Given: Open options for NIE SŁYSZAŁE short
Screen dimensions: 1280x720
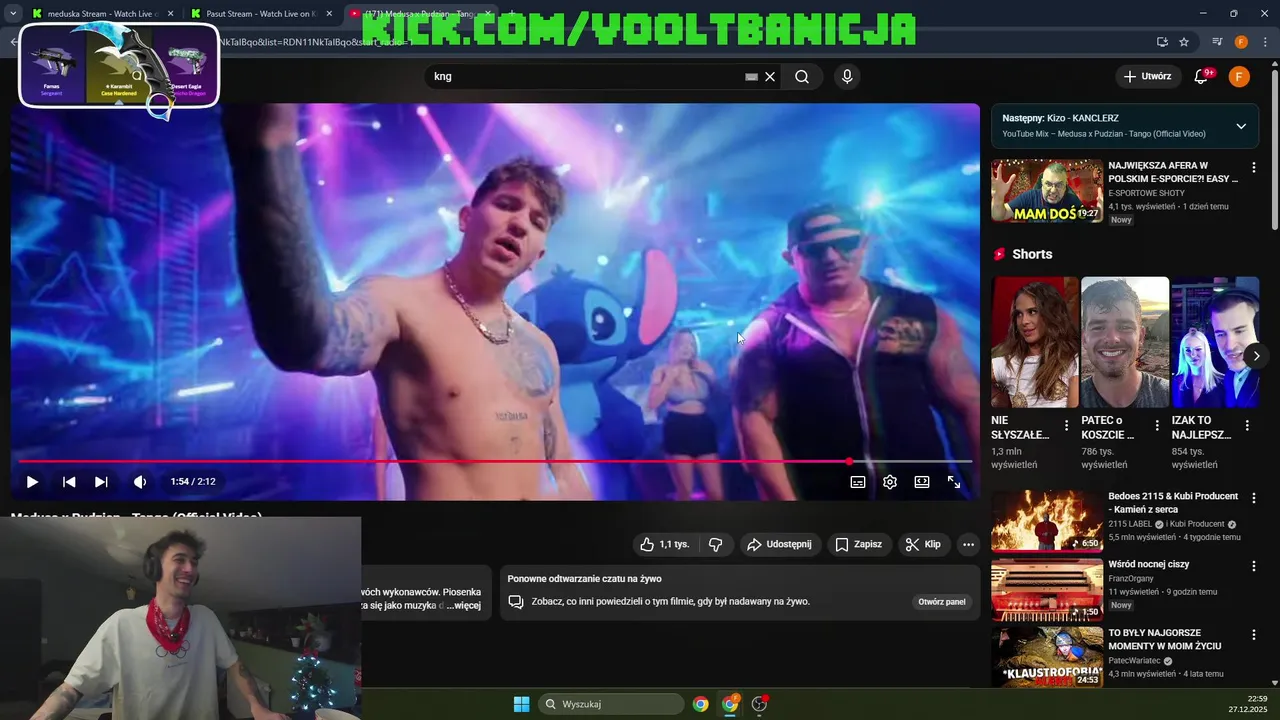Looking at the screenshot, I should (x=1066, y=426).
